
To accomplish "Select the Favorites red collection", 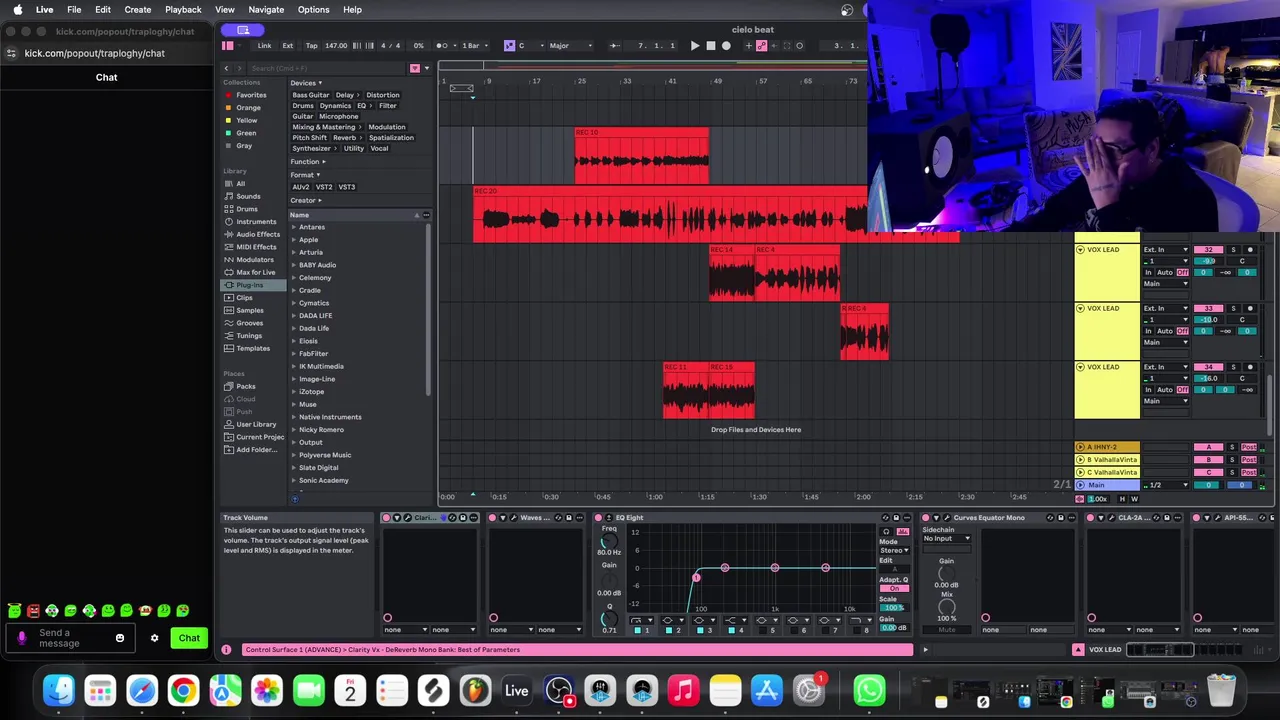I will pyautogui.click(x=250, y=95).
